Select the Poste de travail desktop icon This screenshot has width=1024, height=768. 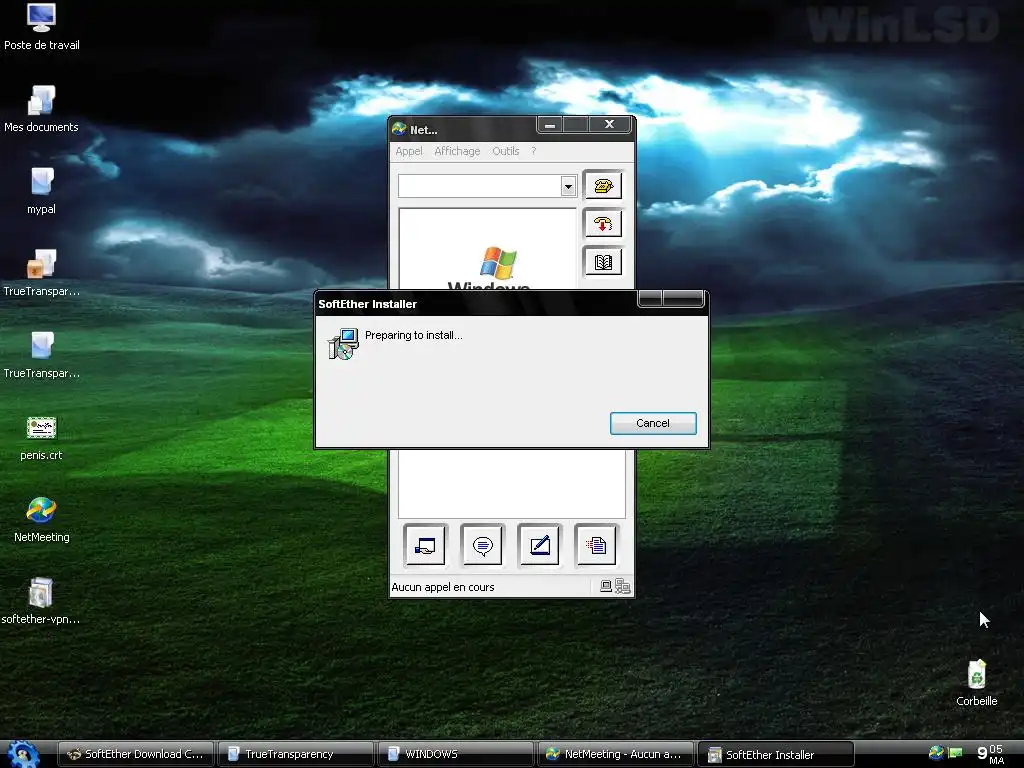(x=41, y=27)
